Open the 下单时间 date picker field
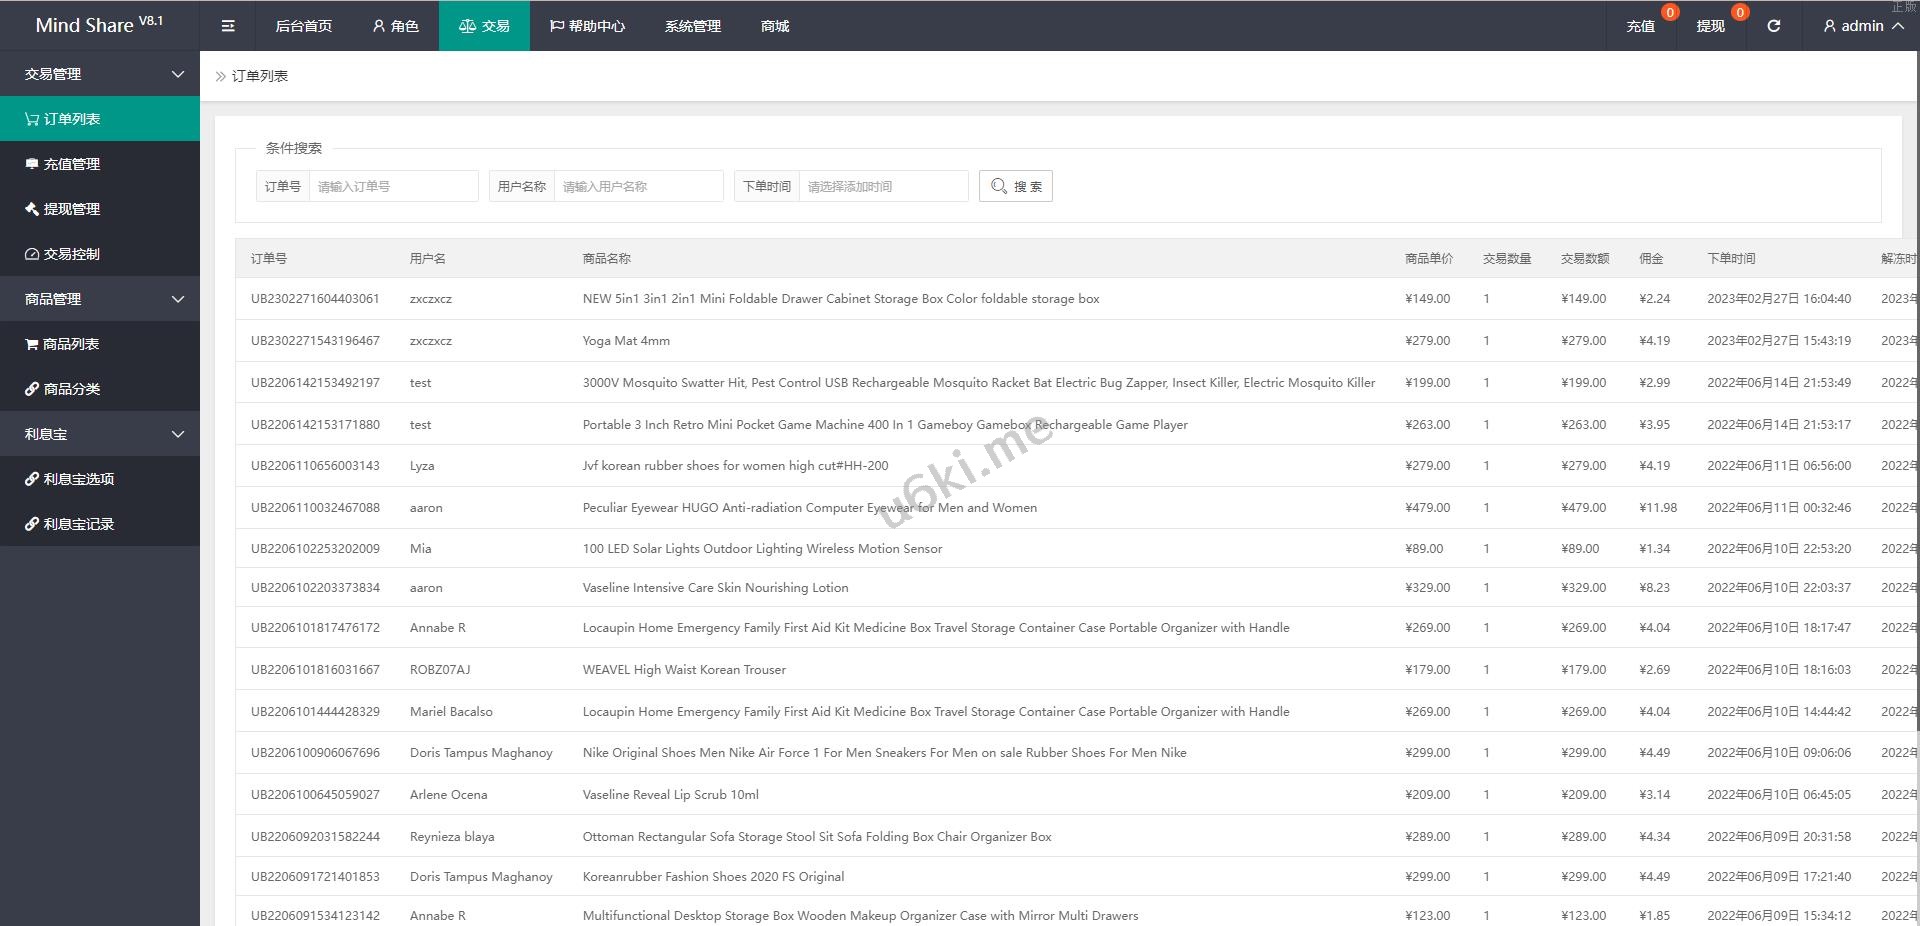Screen dimensions: 1920x926 883,186
